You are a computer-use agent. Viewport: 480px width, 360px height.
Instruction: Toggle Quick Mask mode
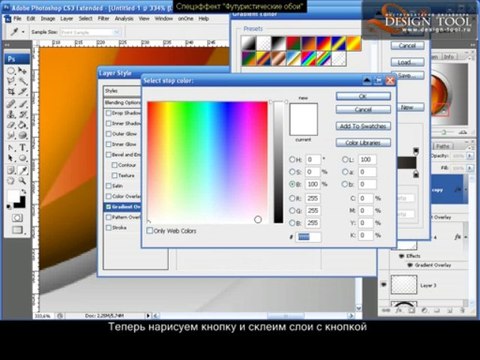click(17, 218)
